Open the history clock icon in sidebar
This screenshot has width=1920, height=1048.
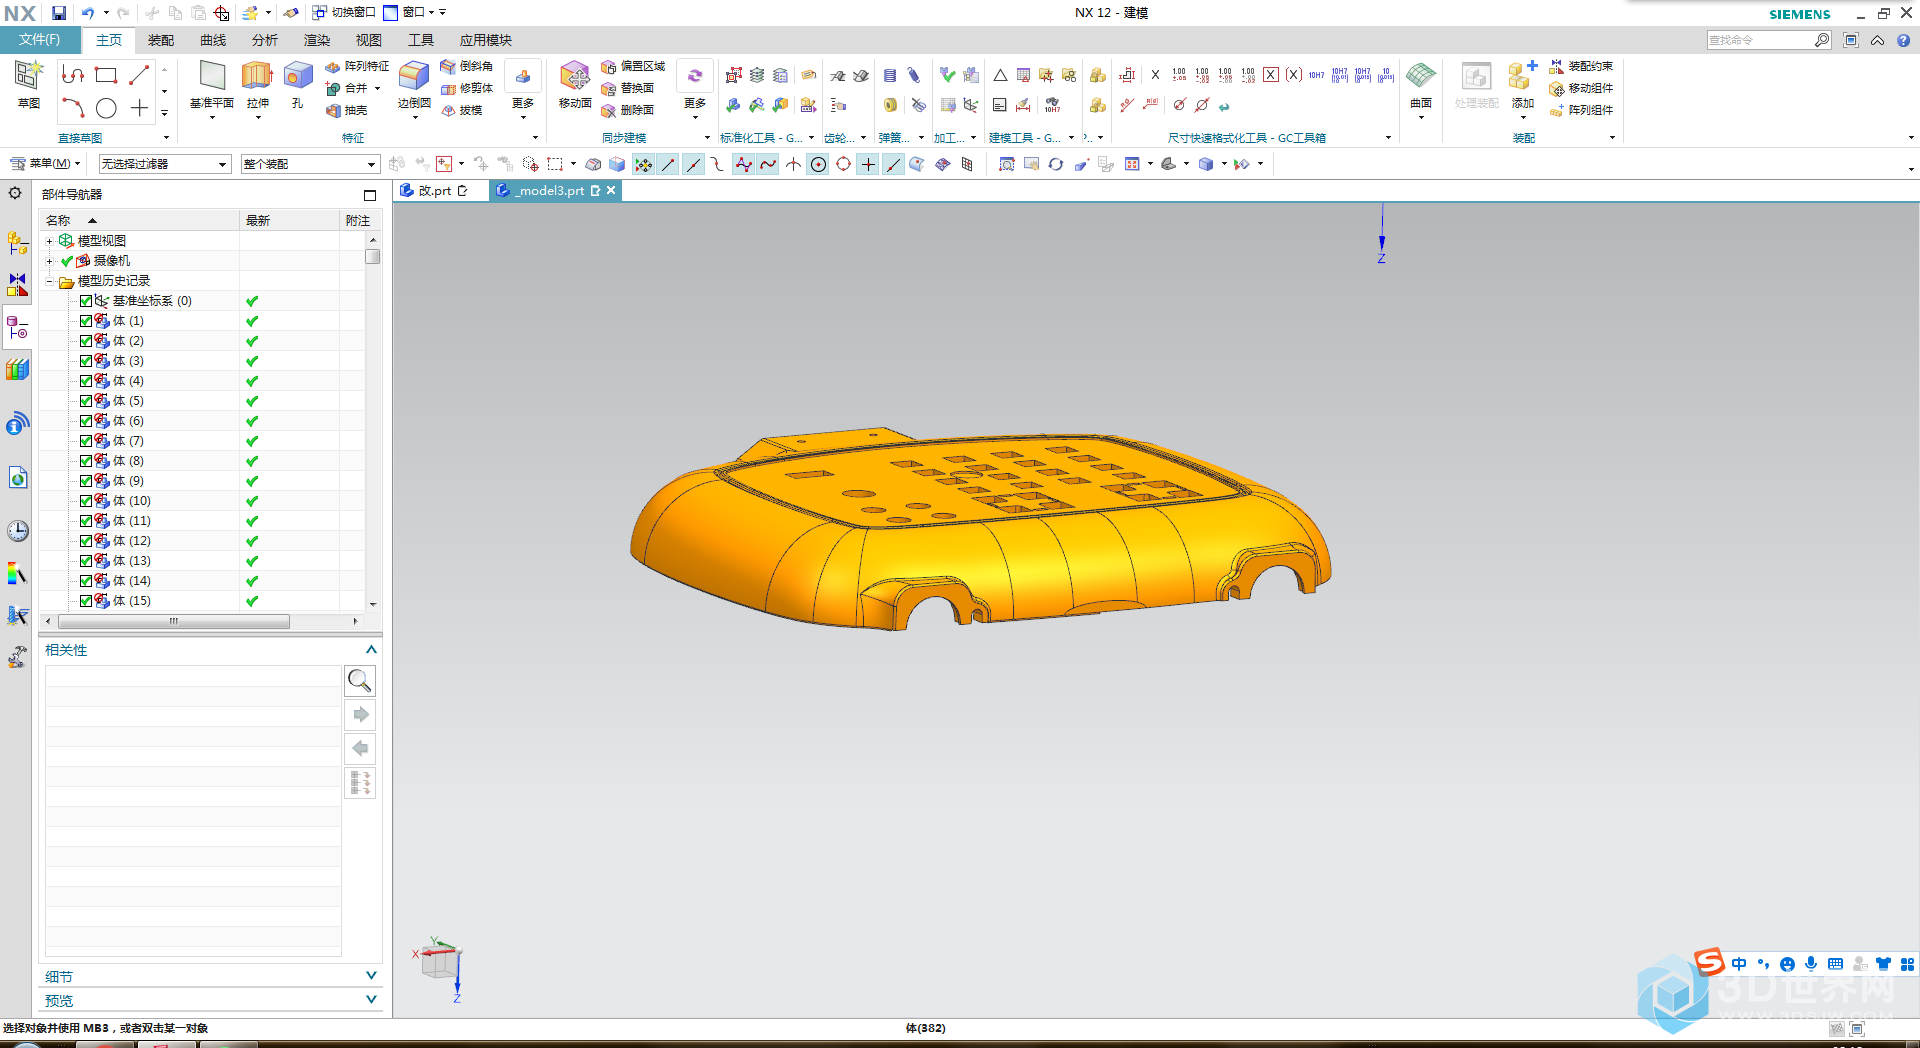pos(18,530)
